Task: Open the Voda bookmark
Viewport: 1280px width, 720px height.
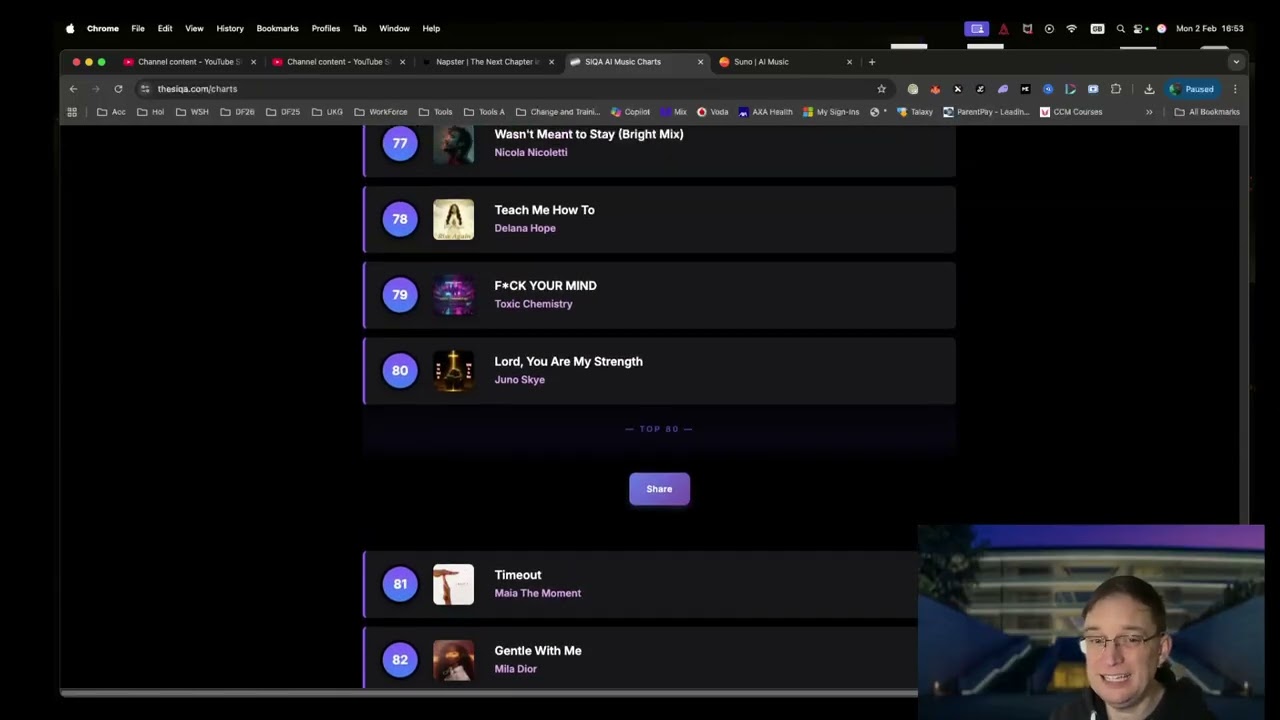Action: 713,112
